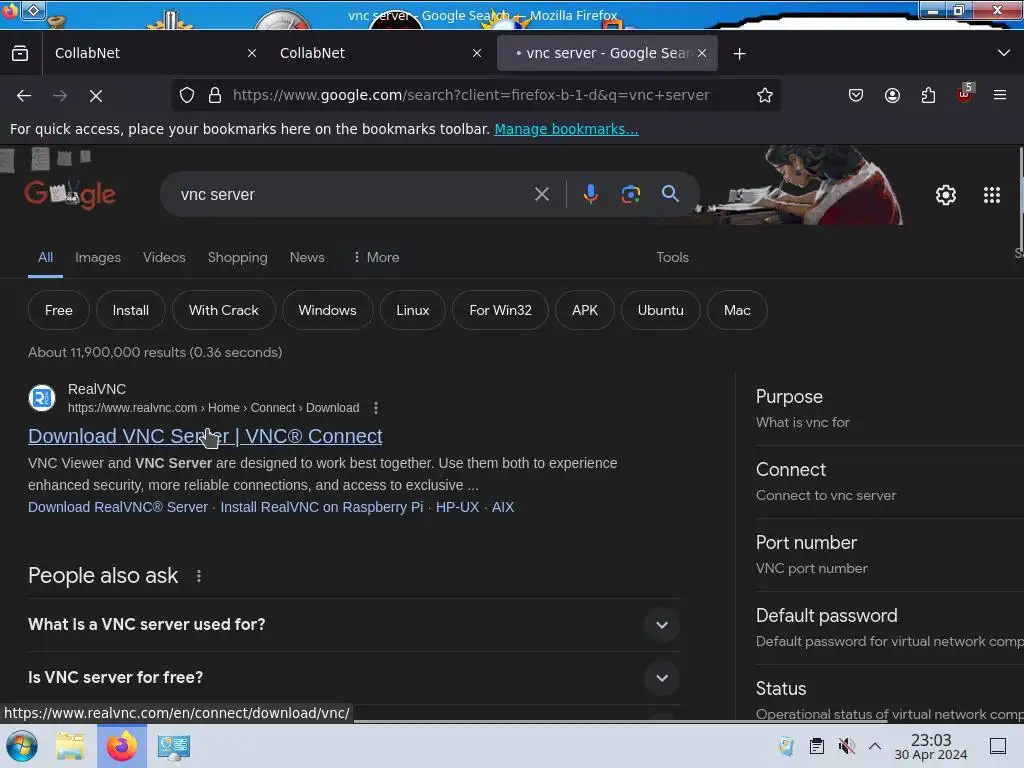
Task: Switch to Shopping results
Action: [x=238, y=257]
